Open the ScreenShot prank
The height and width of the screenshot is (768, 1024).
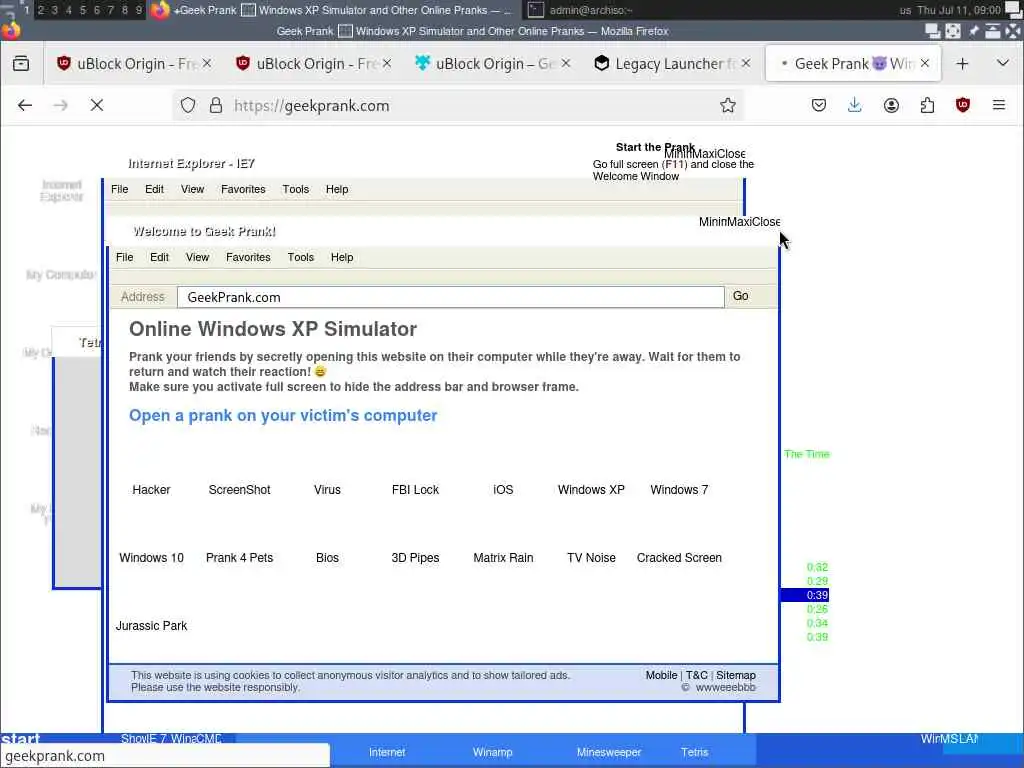pyautogui.click(x=239, y=490)
